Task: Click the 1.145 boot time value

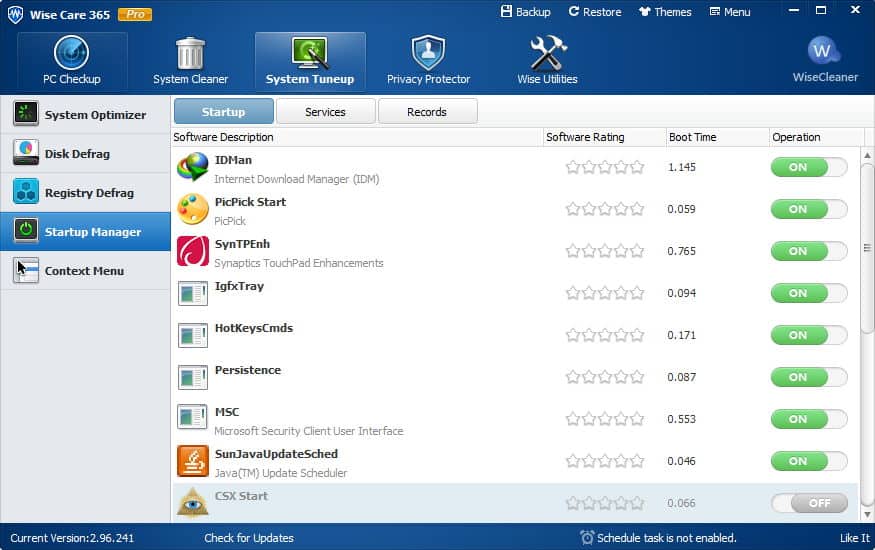Action: click(681, 167)
